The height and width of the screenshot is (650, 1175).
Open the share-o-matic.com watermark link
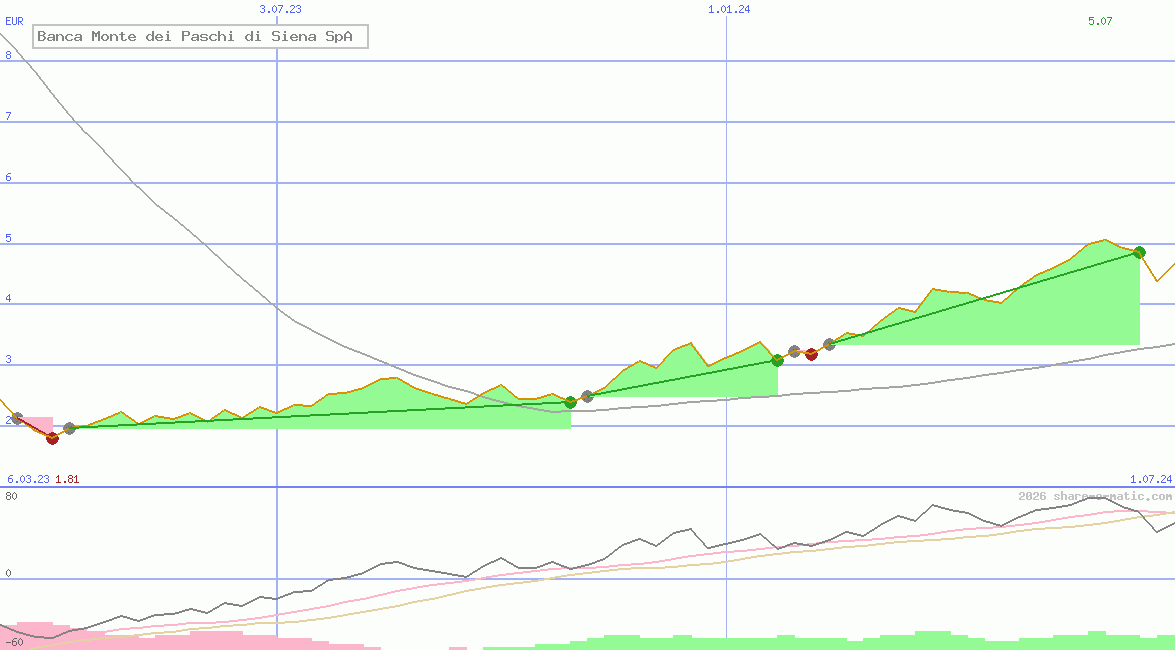[1095, 496]
